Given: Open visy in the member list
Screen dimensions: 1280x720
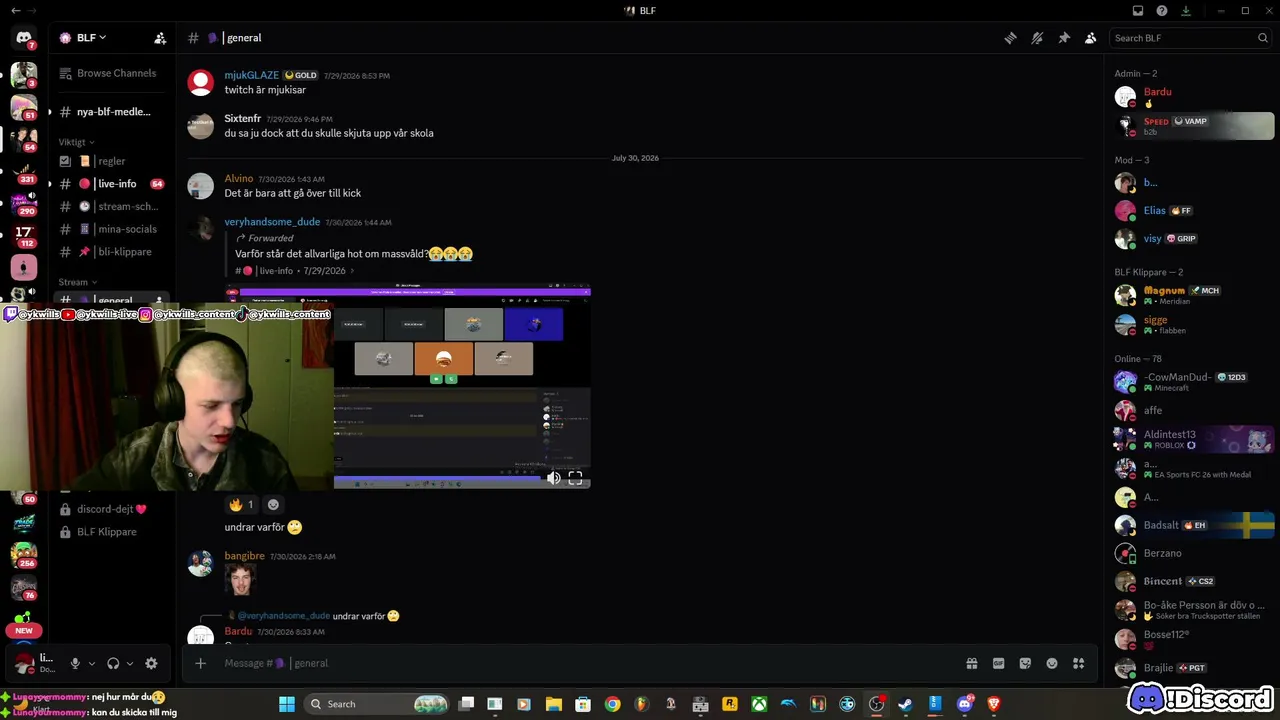Looking at the screenshot, I should point(1194,239).
